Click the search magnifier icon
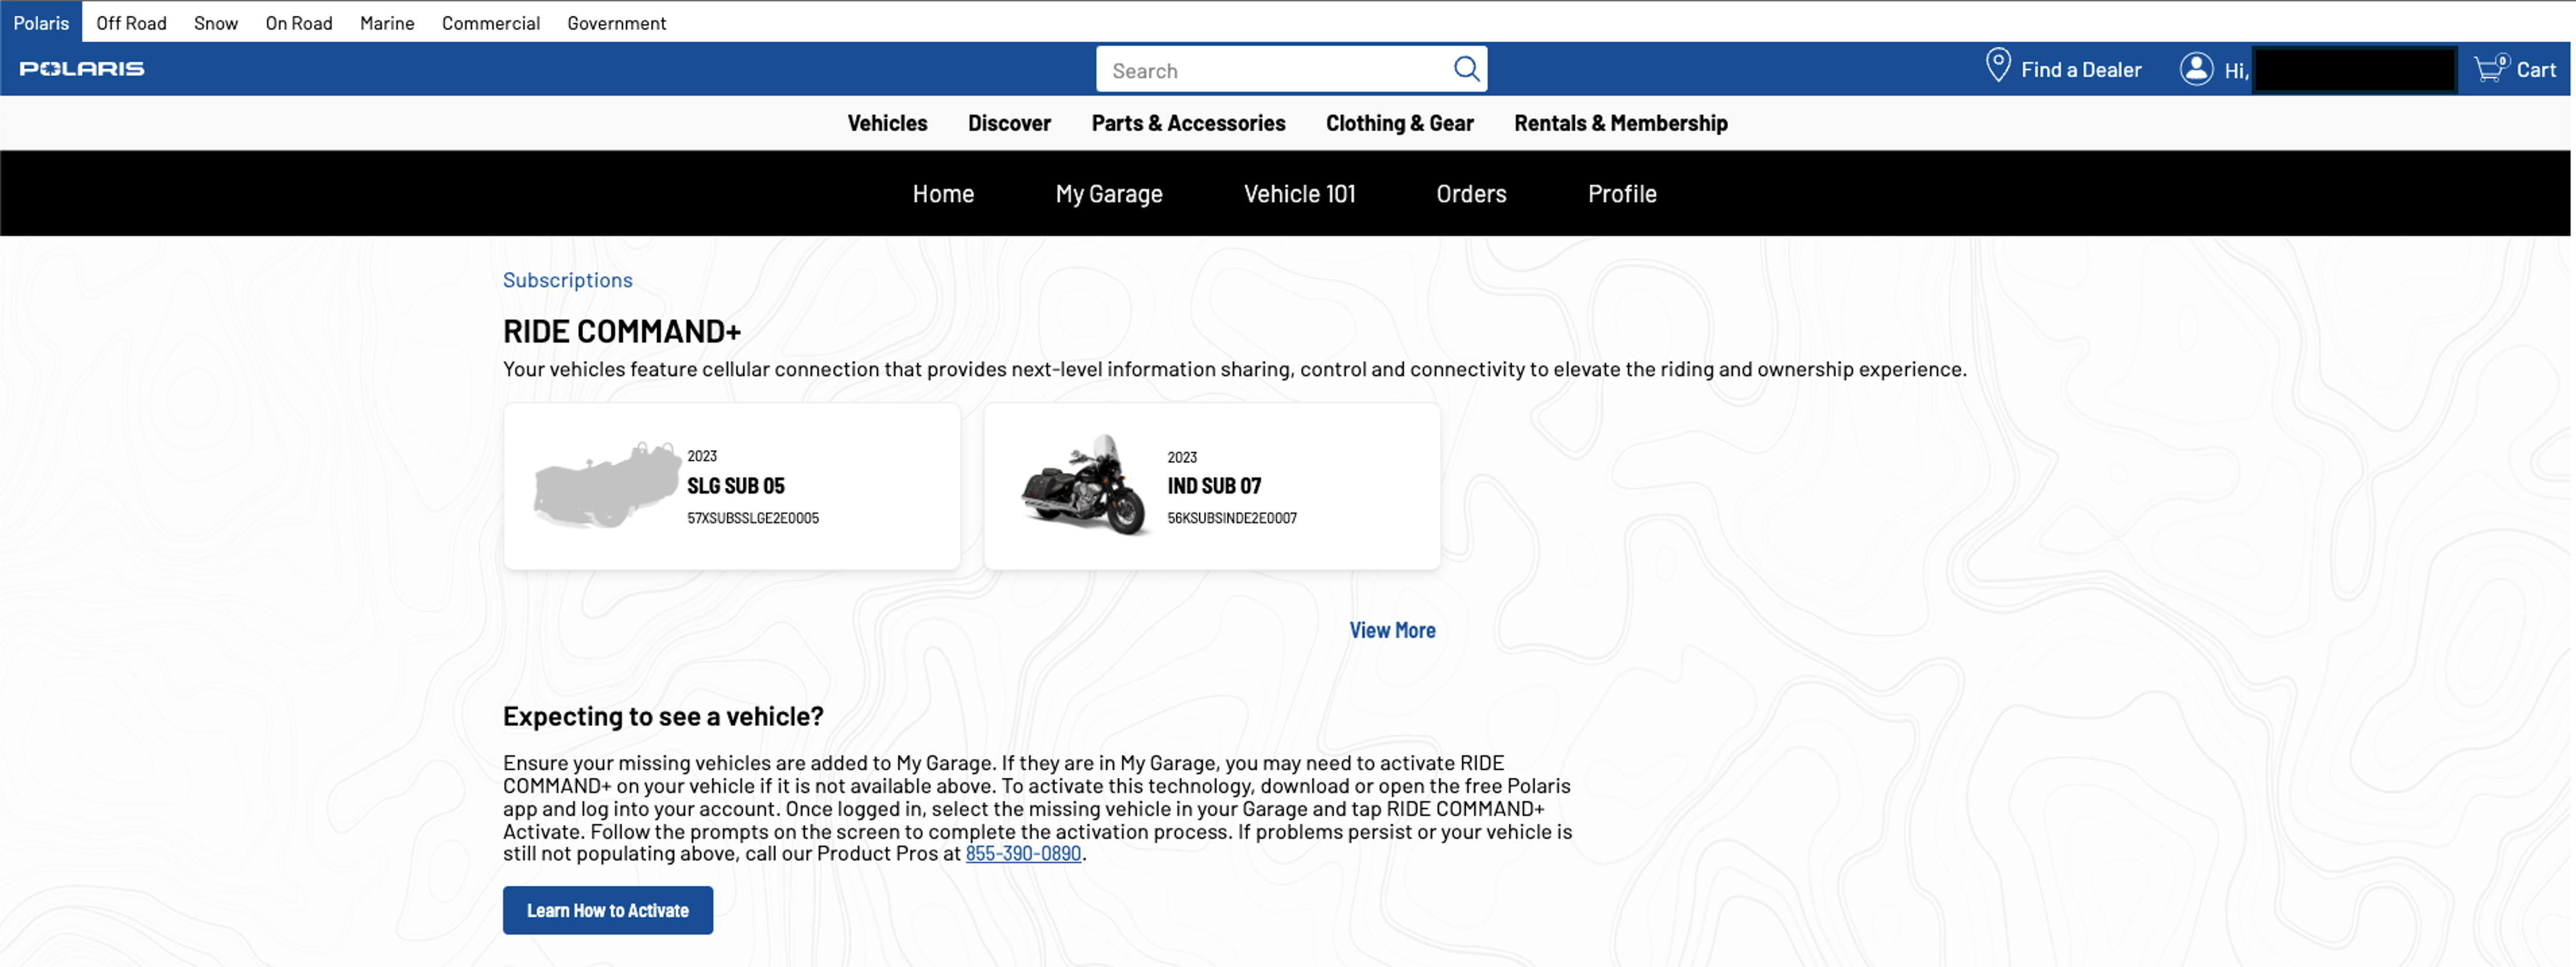This screenshot has height=967, width=2576. (1465, 68)
